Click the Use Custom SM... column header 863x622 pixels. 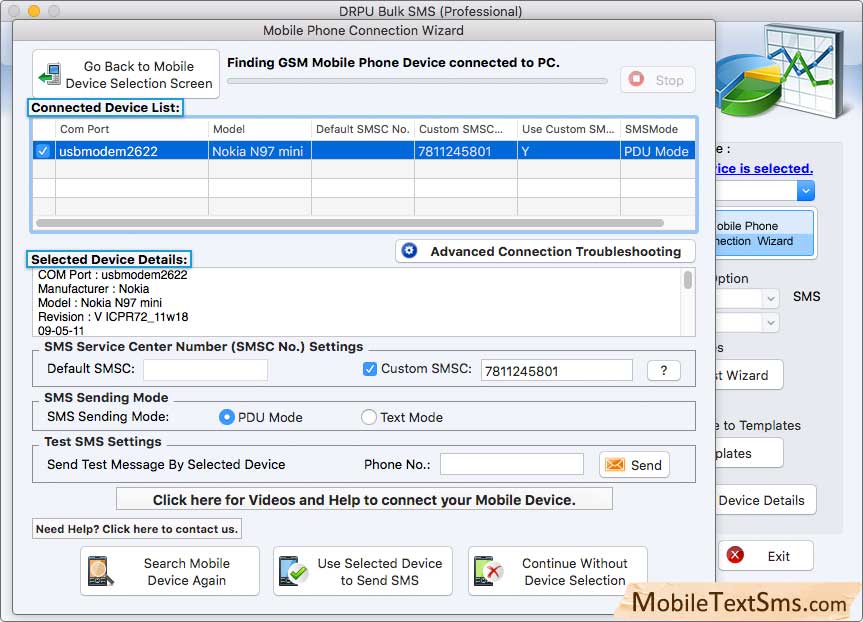(569, 129)
